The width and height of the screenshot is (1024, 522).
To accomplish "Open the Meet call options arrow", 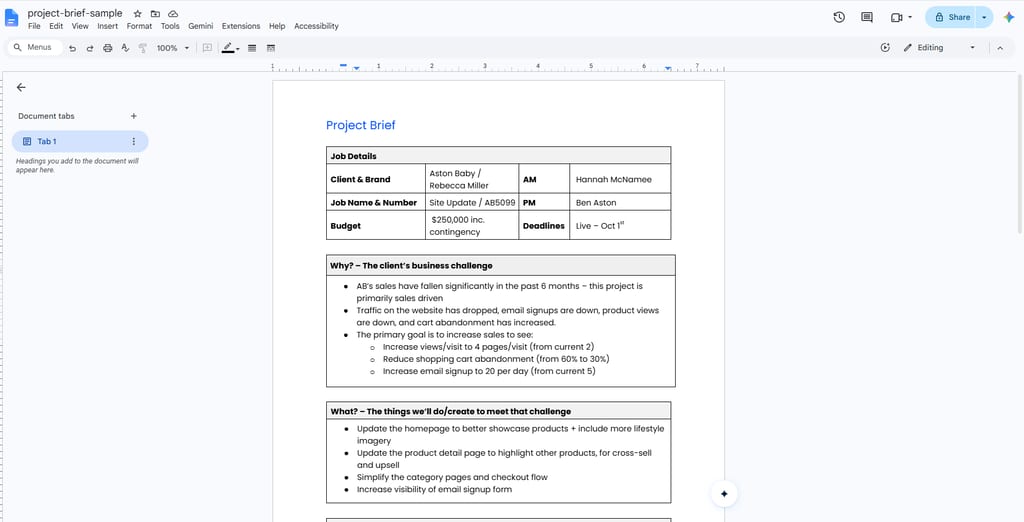I will click(910, 18).
